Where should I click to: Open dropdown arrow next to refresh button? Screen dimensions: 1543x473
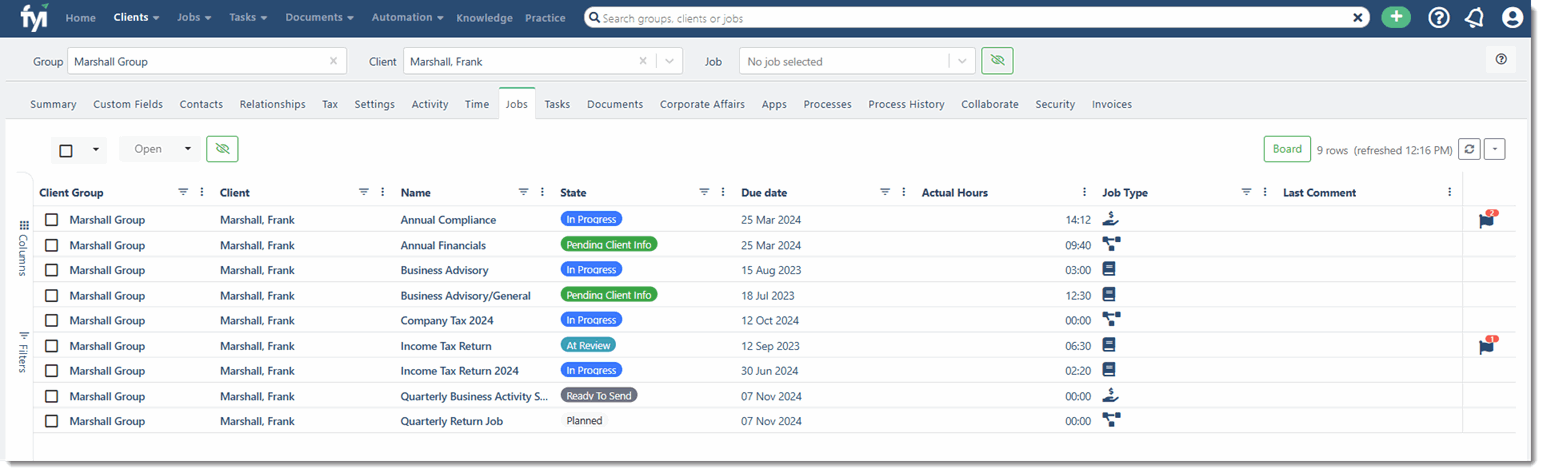[x=1494, y=149]
